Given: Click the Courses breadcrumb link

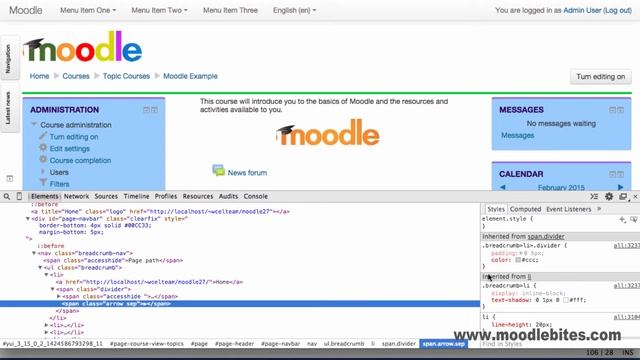Looking at the screenshot, I should point(76,76).
